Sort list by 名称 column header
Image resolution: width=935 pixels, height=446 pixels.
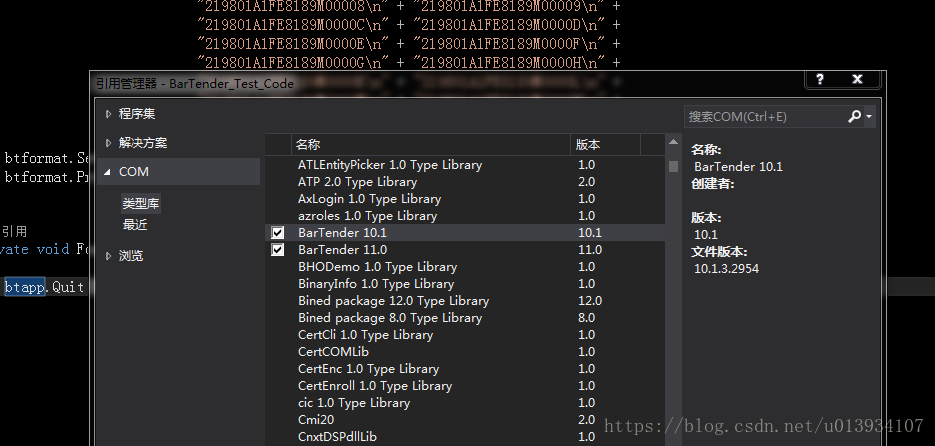tap(432, 144)
